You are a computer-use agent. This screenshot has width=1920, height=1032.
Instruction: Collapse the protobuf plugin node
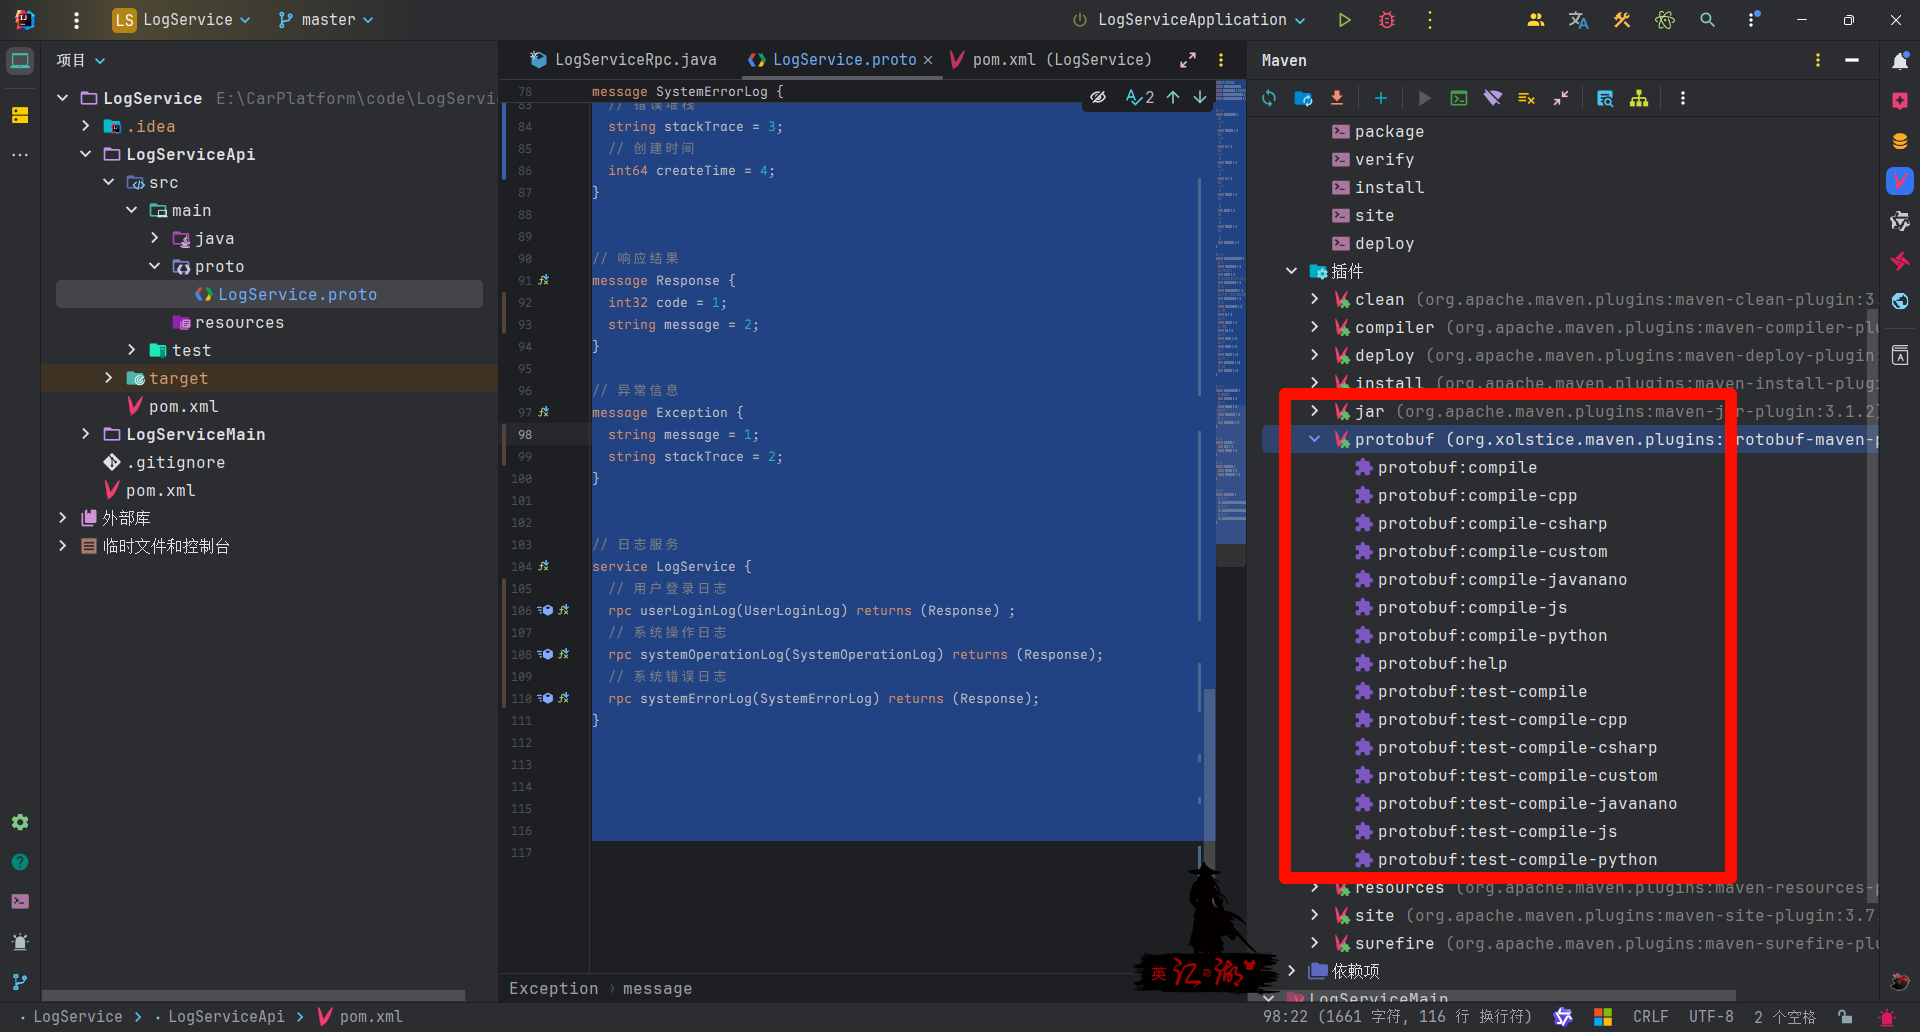pyautogui.click(x=1315, y=439)
